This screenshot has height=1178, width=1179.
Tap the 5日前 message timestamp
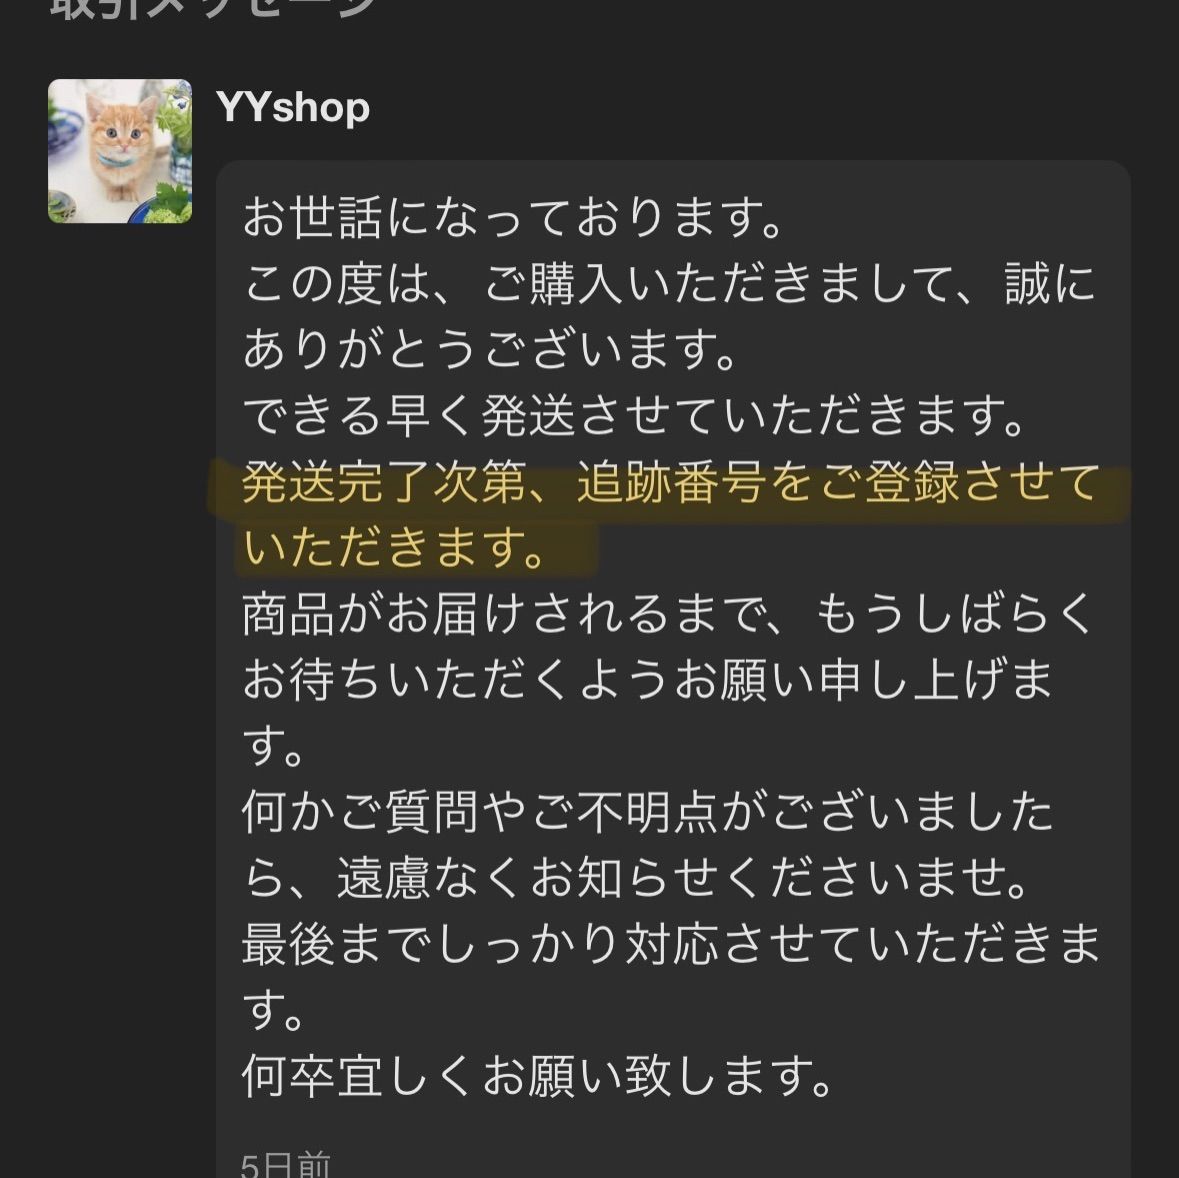pyautogui.click(x=285, y=1164)
